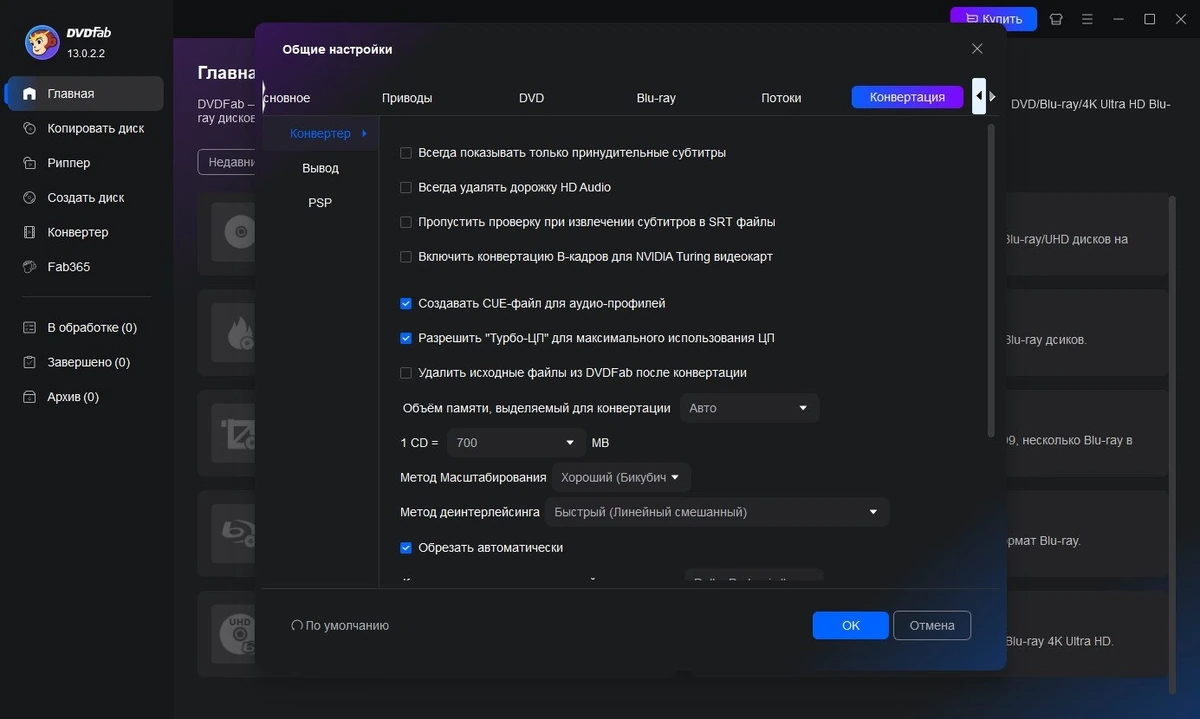Open the memory allocation Авто dropdown

[x=749, y=408]
